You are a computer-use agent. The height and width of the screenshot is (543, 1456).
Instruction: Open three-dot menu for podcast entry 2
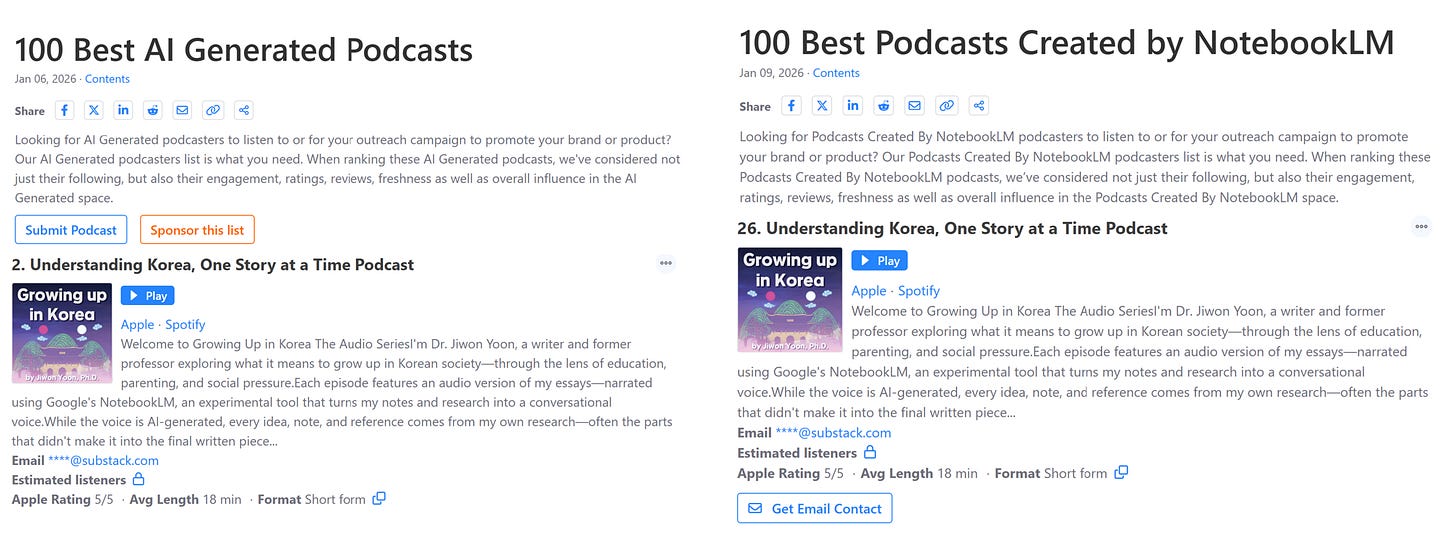pyautogui.click(x=666, y=264)
